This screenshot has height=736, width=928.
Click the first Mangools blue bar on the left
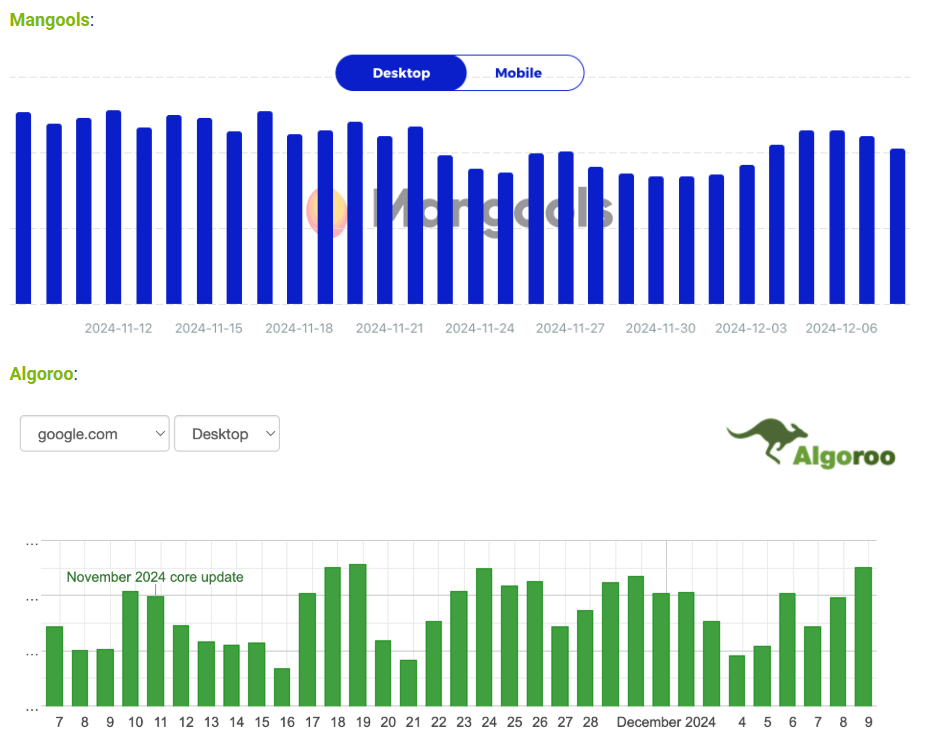23,208
